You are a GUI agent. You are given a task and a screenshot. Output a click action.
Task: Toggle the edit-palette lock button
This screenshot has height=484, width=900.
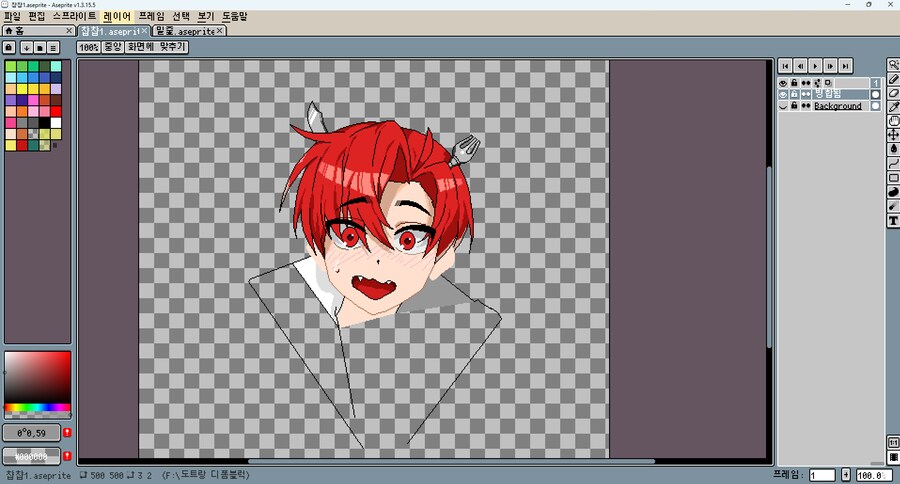9,47
